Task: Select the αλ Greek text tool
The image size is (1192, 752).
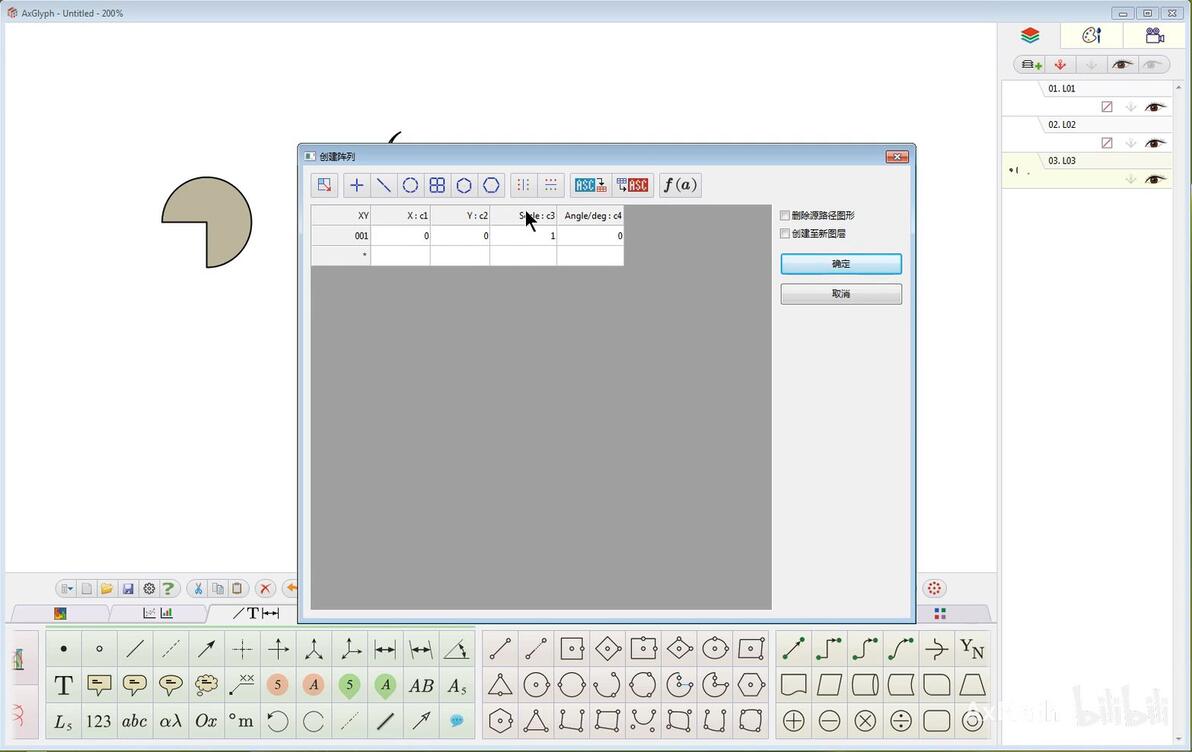Action: click(170, 721)
